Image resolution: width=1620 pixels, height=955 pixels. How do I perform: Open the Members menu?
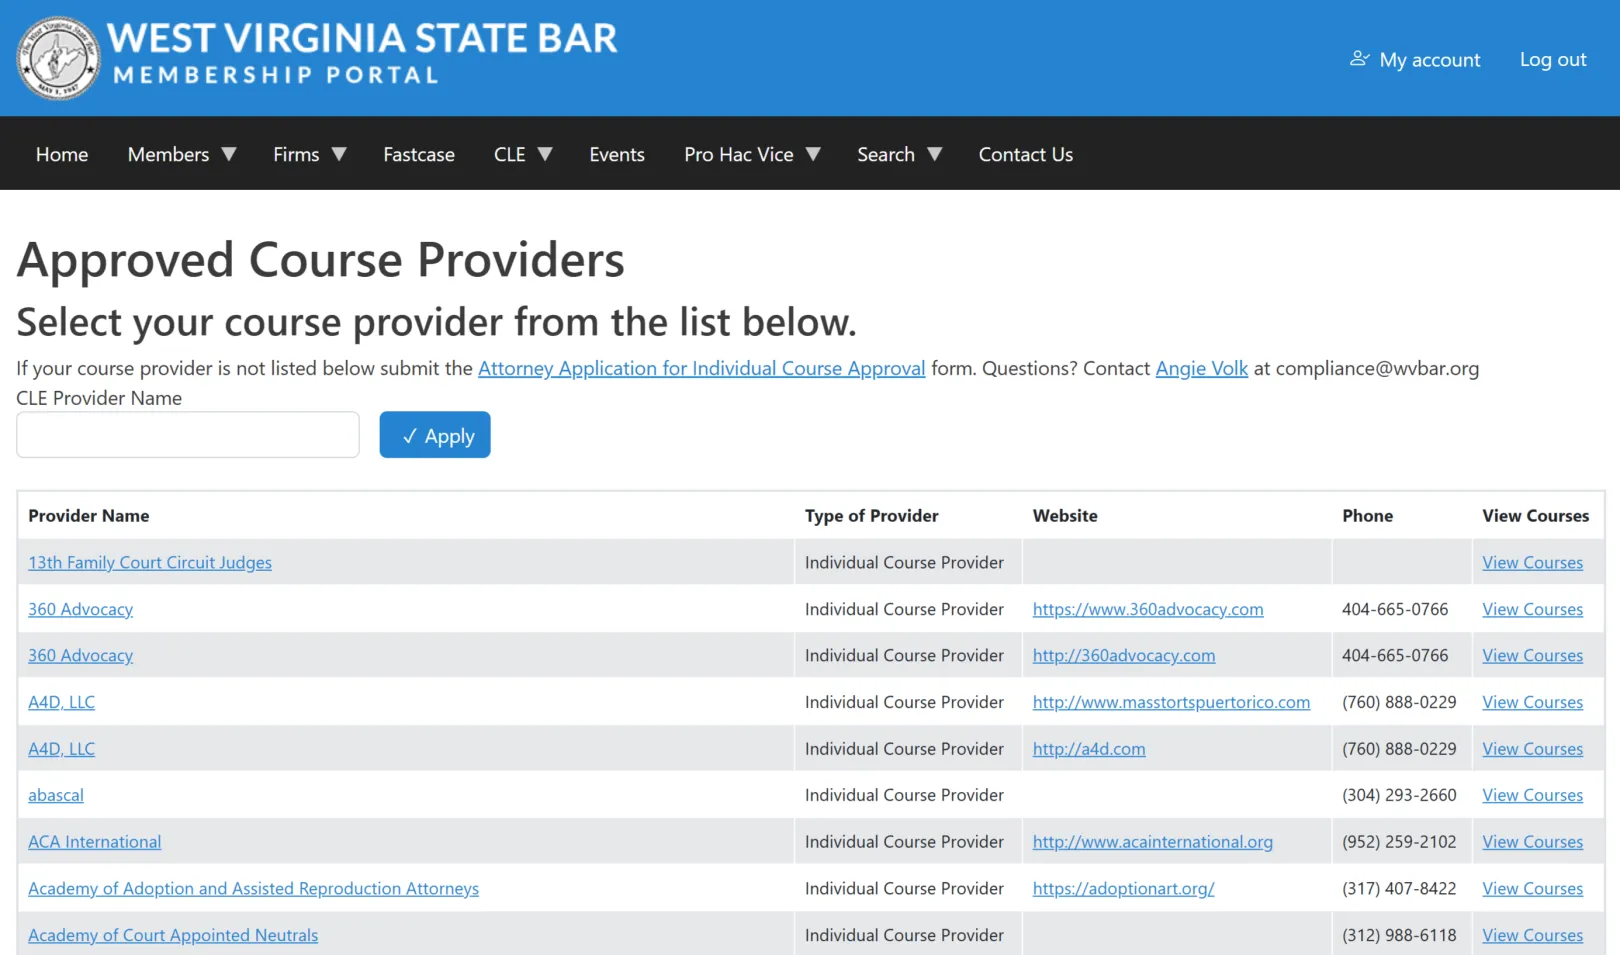coord(168,154)
